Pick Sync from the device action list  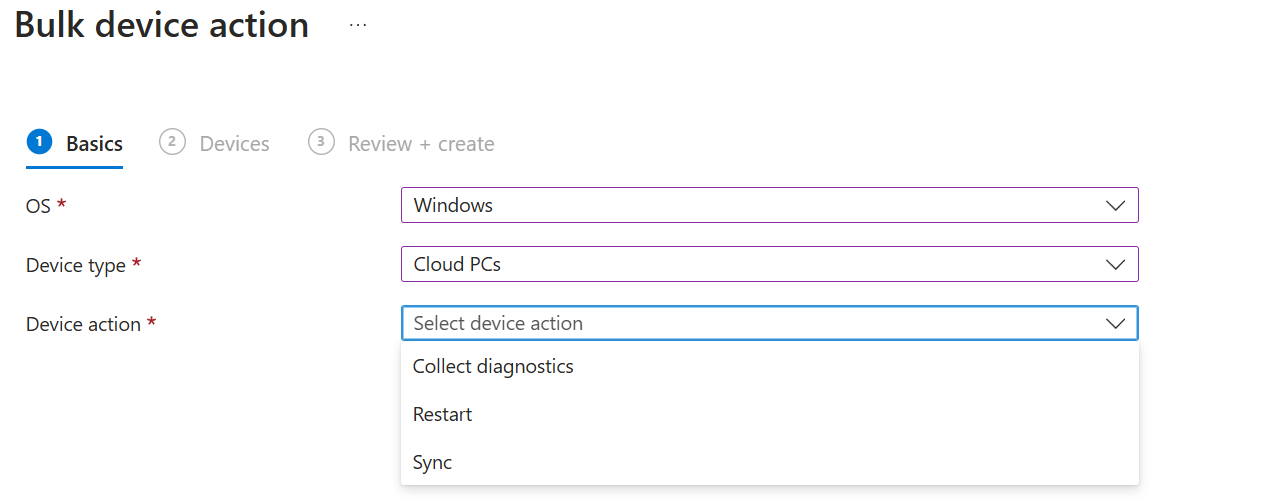pos(432,462)
